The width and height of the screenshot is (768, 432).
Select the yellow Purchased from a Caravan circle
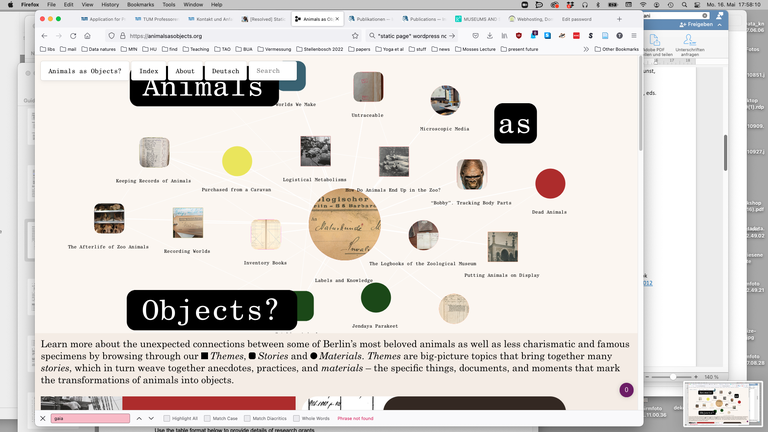pyautogui.click(x=237, y=161)
